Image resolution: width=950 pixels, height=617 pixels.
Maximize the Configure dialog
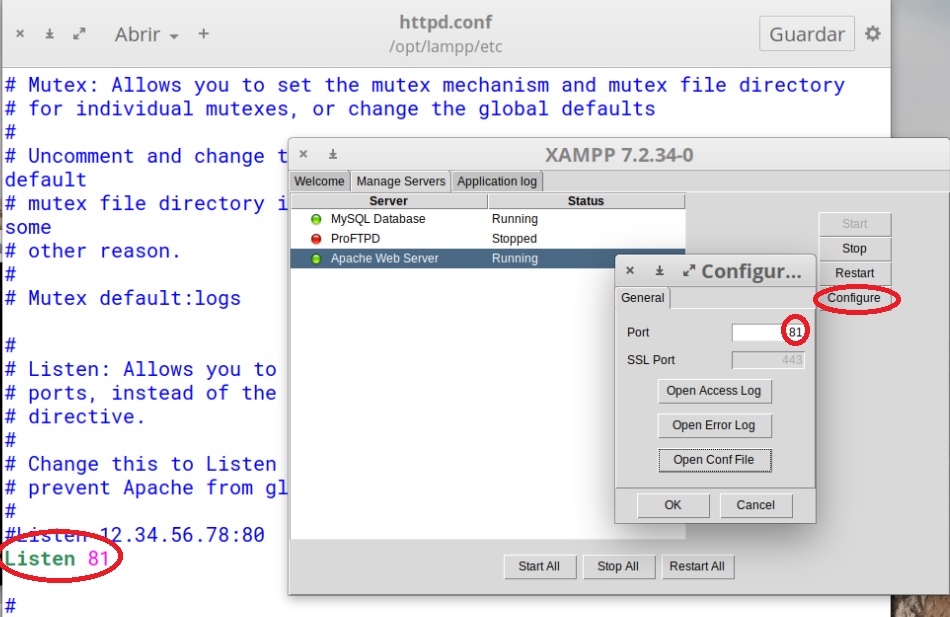pos(689,271)
